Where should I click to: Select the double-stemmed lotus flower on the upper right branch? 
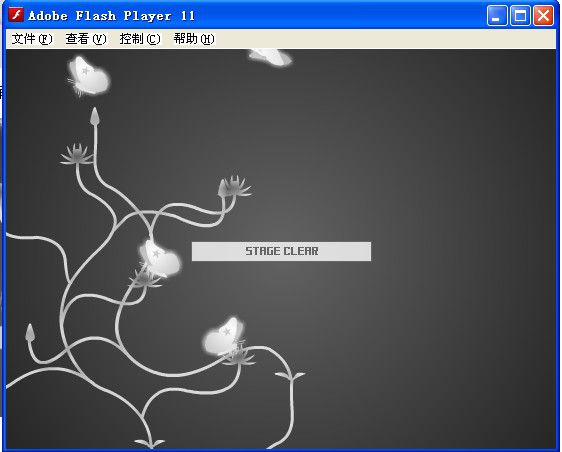(x=234, y=186)
